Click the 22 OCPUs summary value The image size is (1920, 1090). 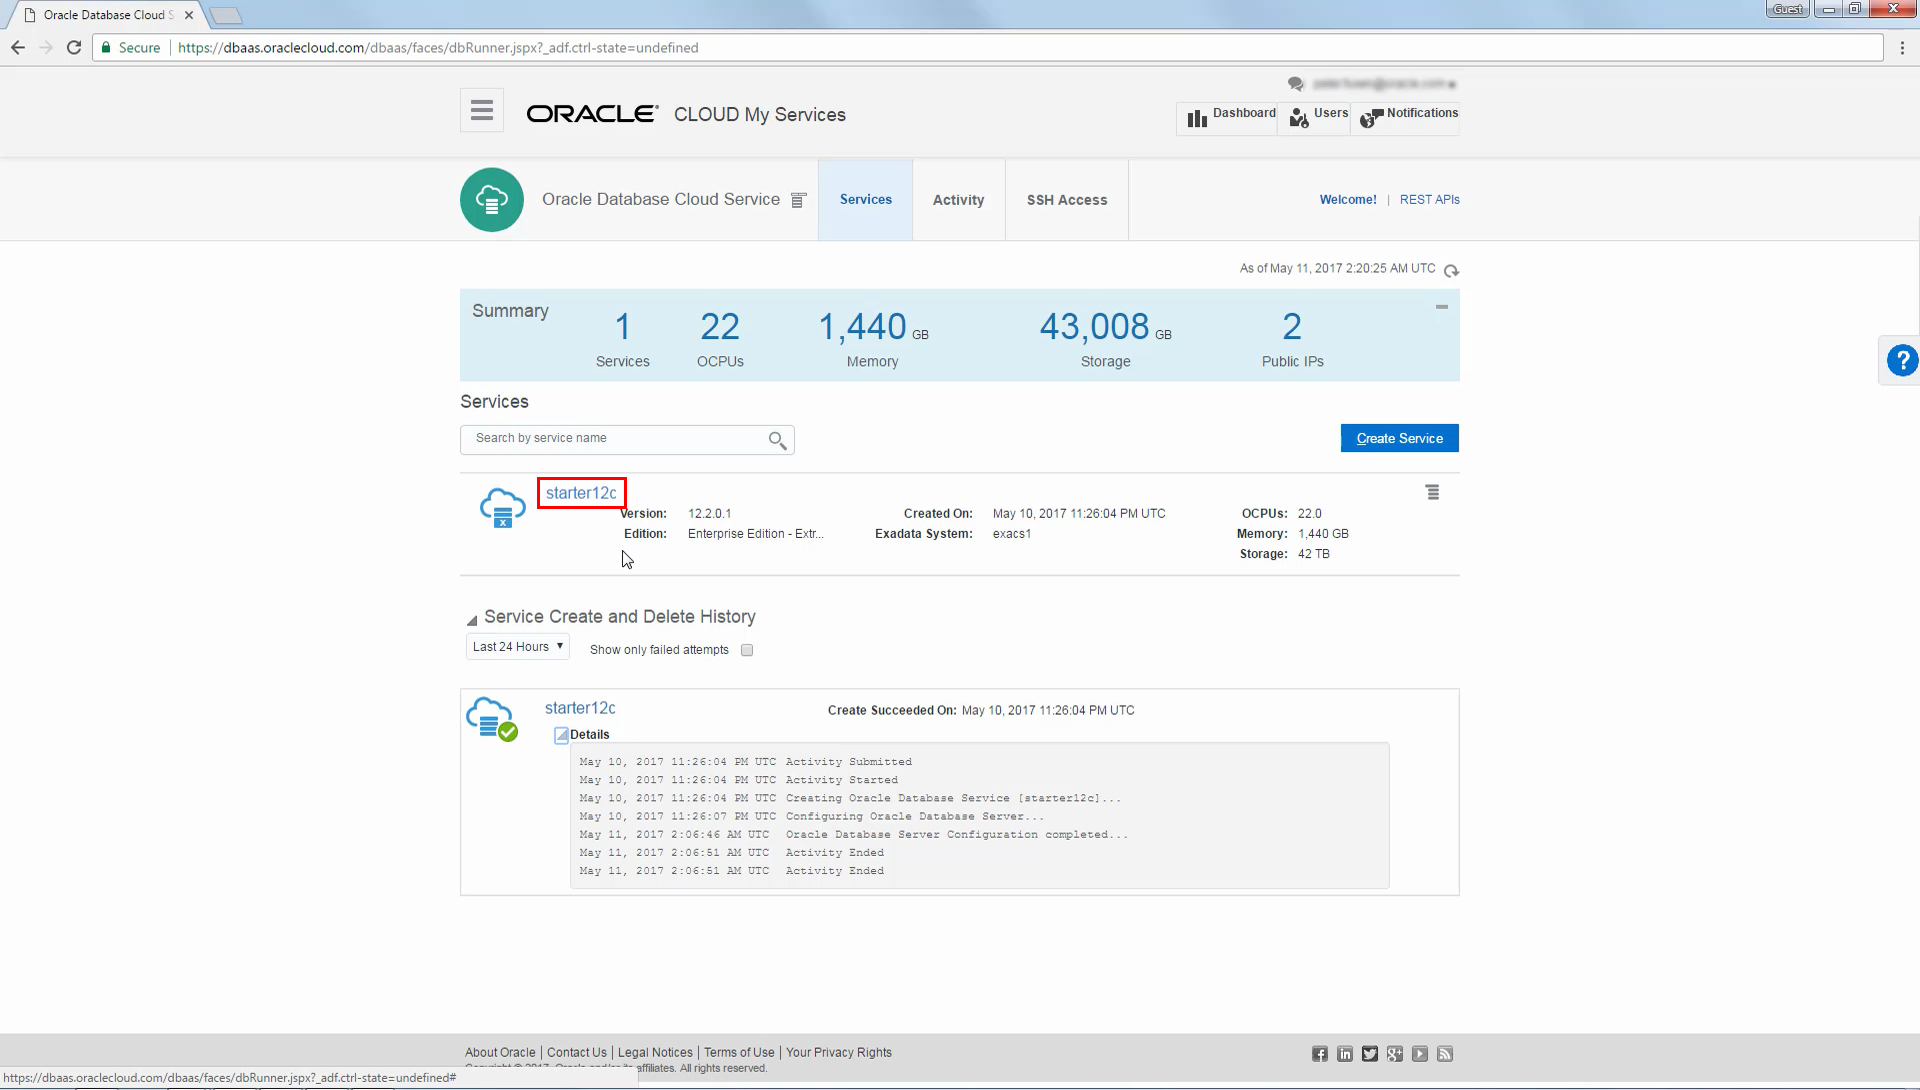720,327
